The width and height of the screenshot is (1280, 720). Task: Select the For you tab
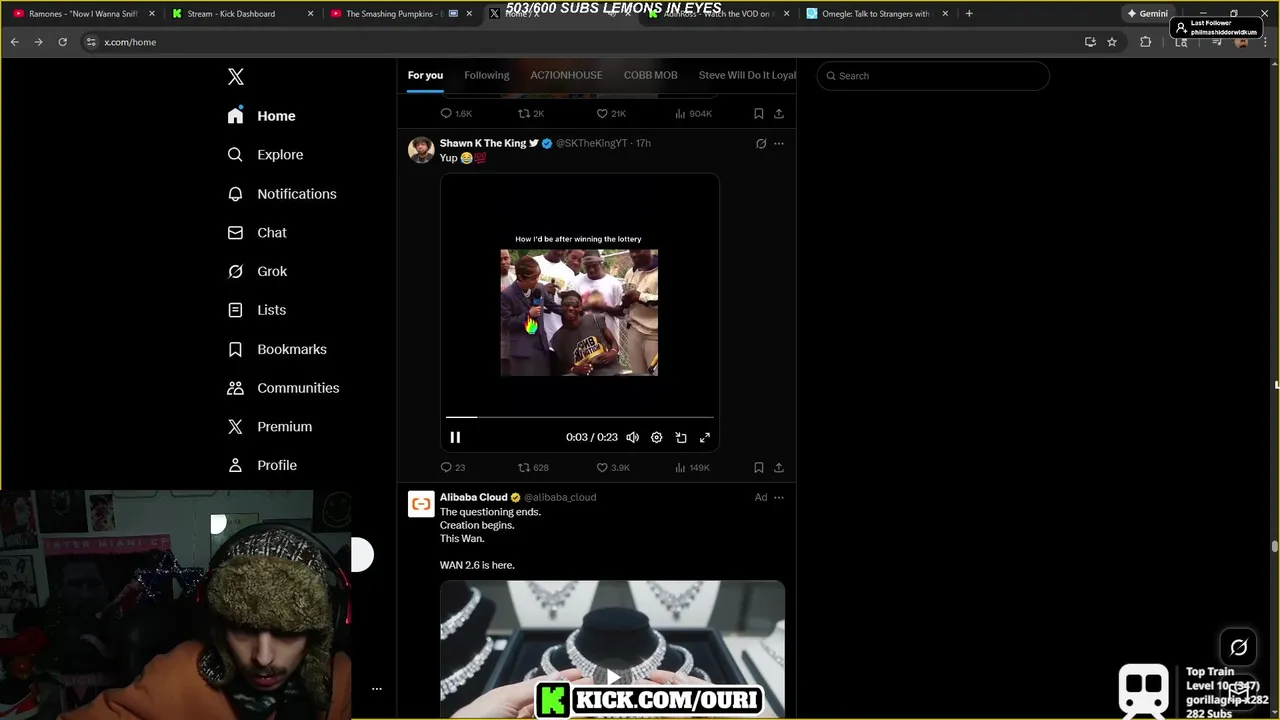pyautogui.click(x=425, y=75)
